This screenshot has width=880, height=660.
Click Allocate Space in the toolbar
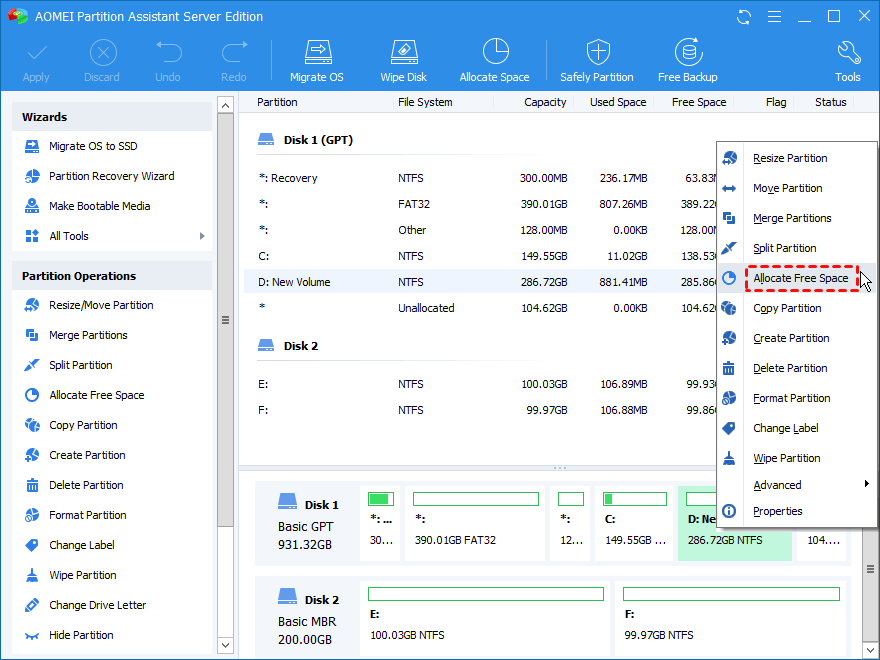pyautogui.click(x=494, y=60)
